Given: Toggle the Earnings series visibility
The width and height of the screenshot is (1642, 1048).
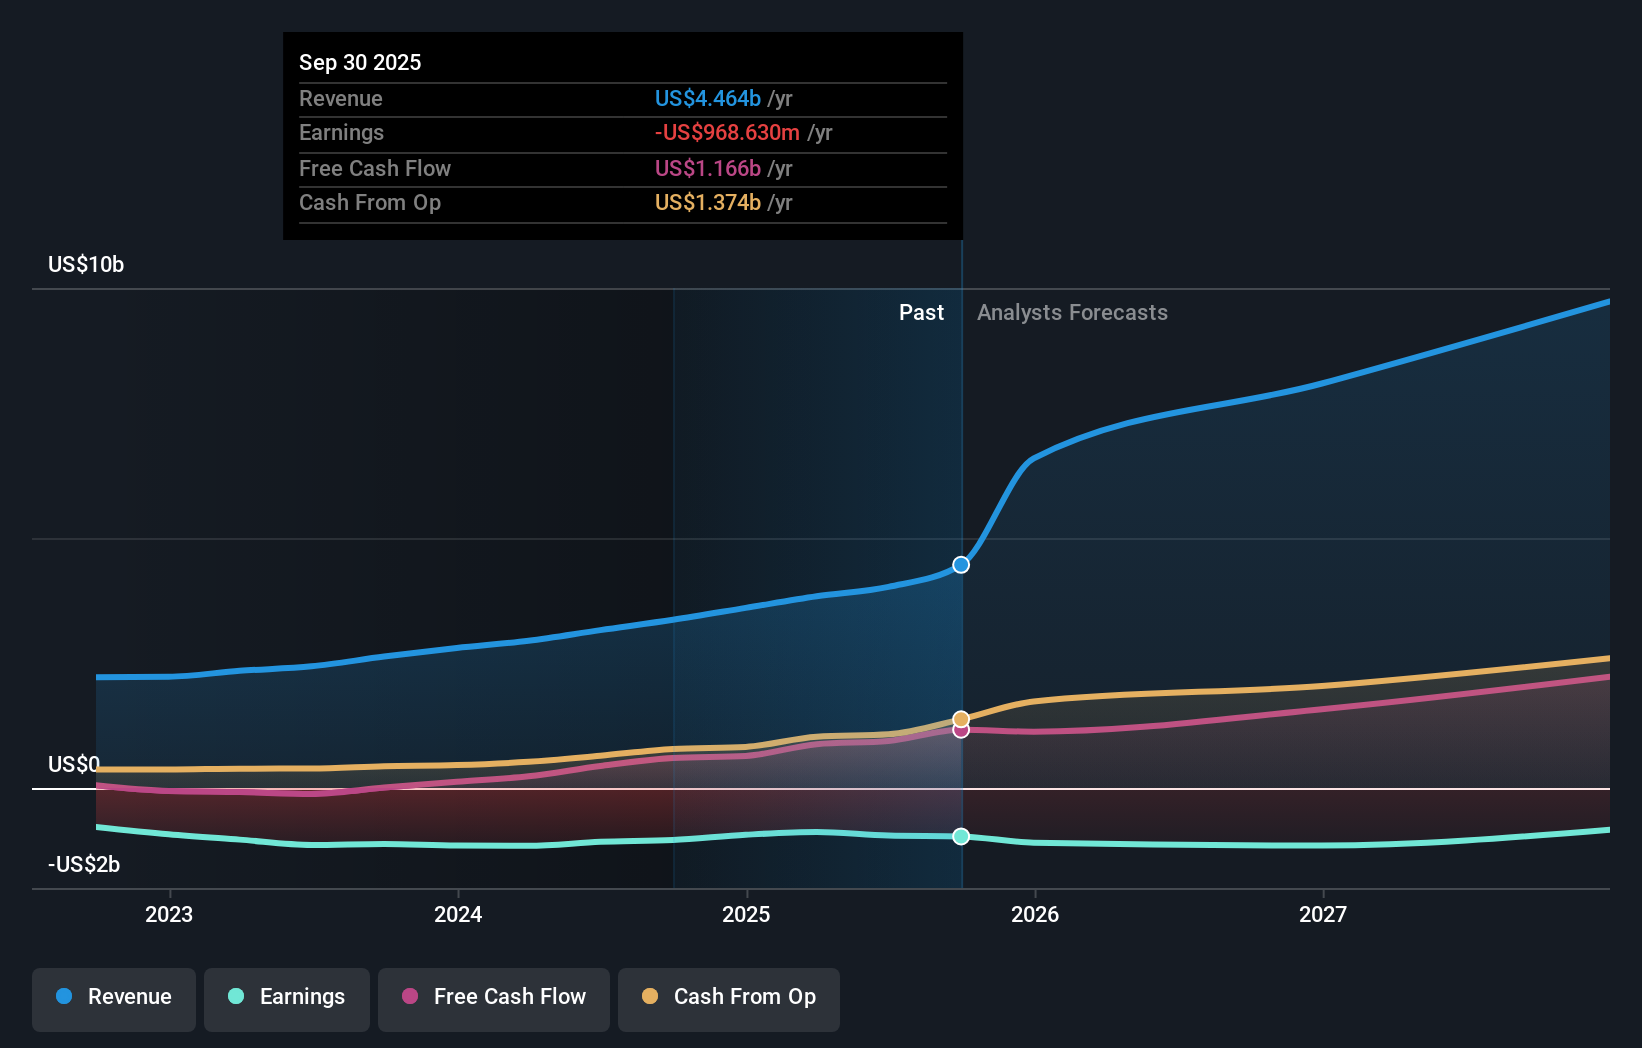Looking at the screenshot, I should coord(286,997).
